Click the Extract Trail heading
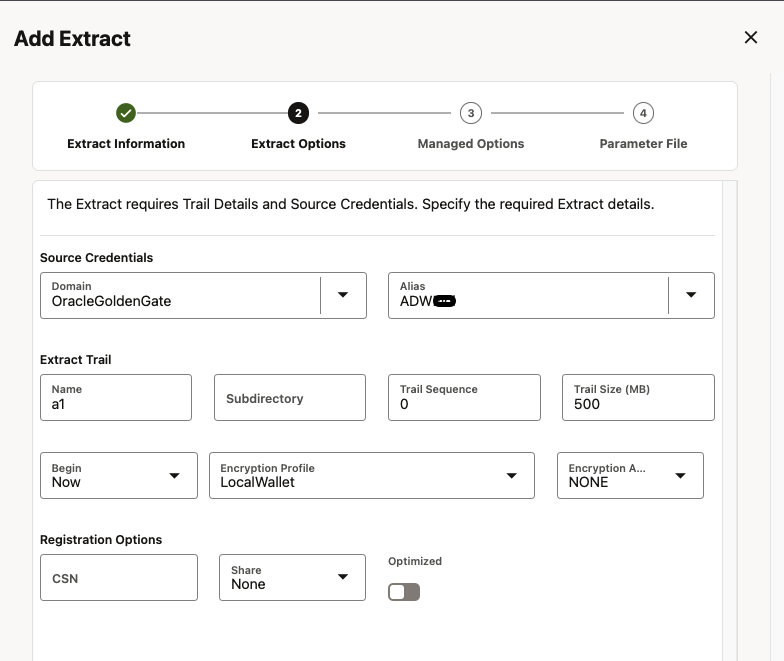The width and height of the screenshot is (784, 661). click(76, 360)
